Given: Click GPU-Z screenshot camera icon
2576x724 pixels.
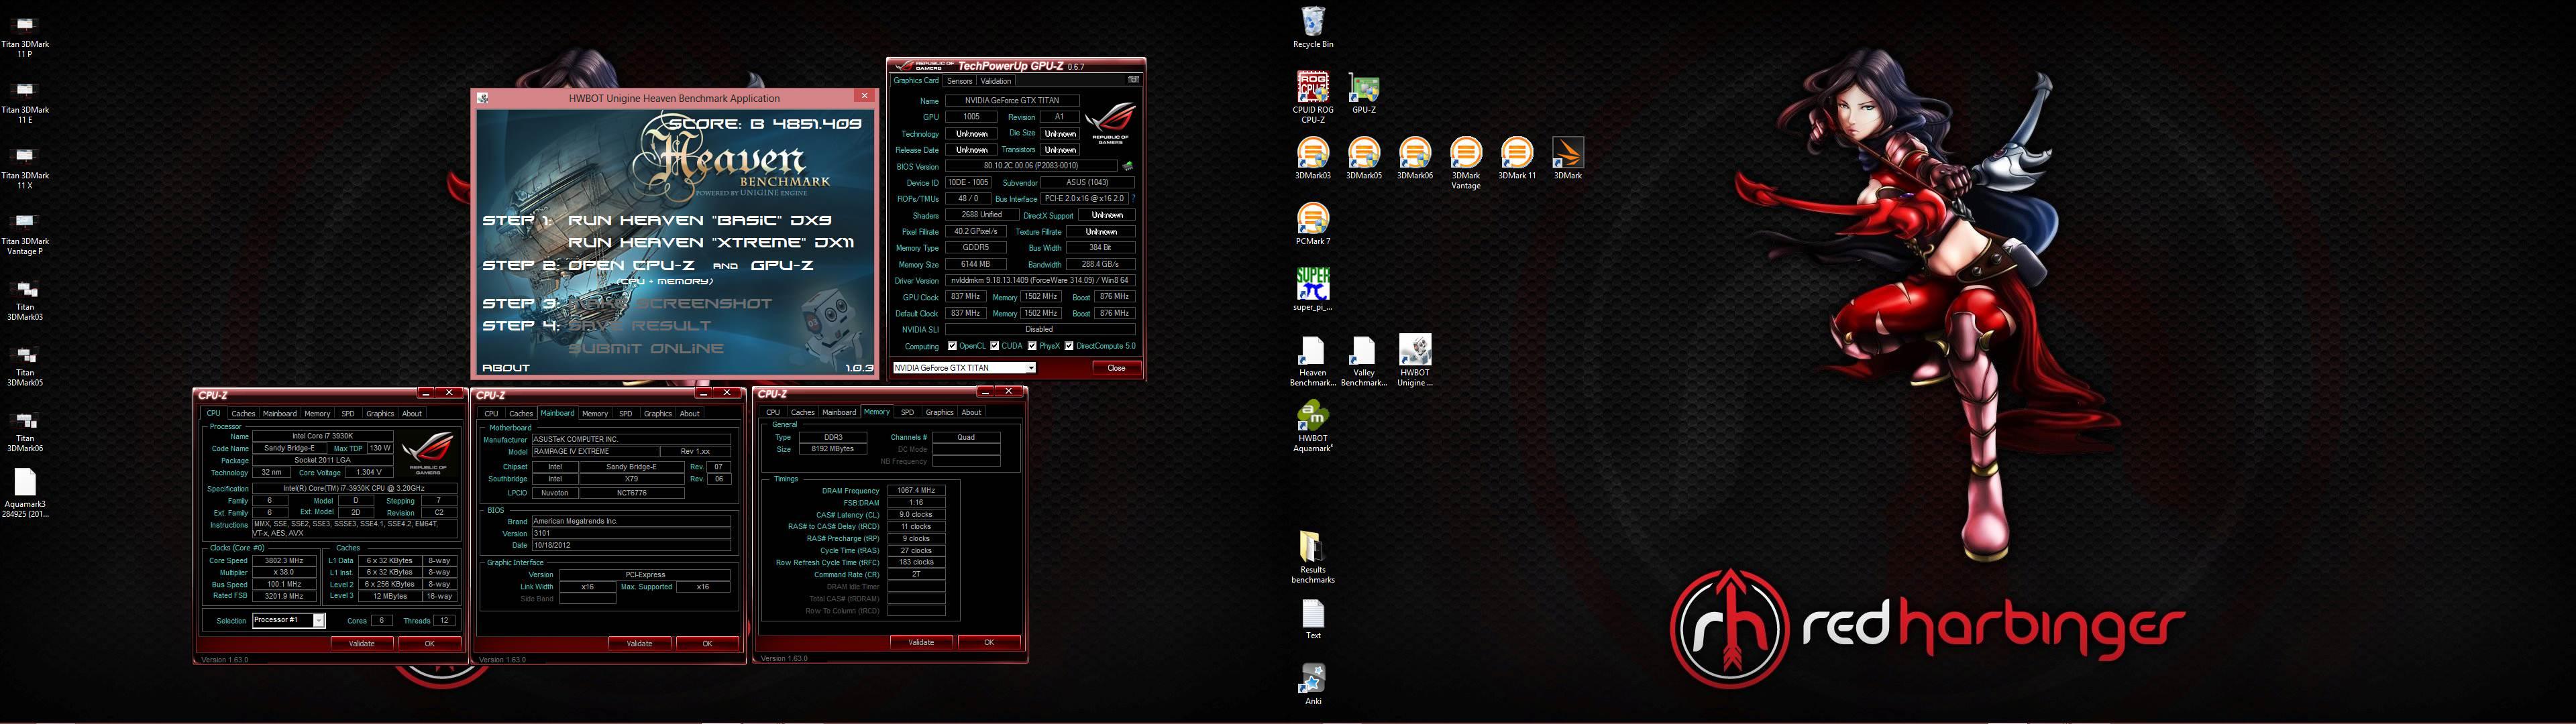Looking at the screenshot, I should click(x=1133, y=80).
